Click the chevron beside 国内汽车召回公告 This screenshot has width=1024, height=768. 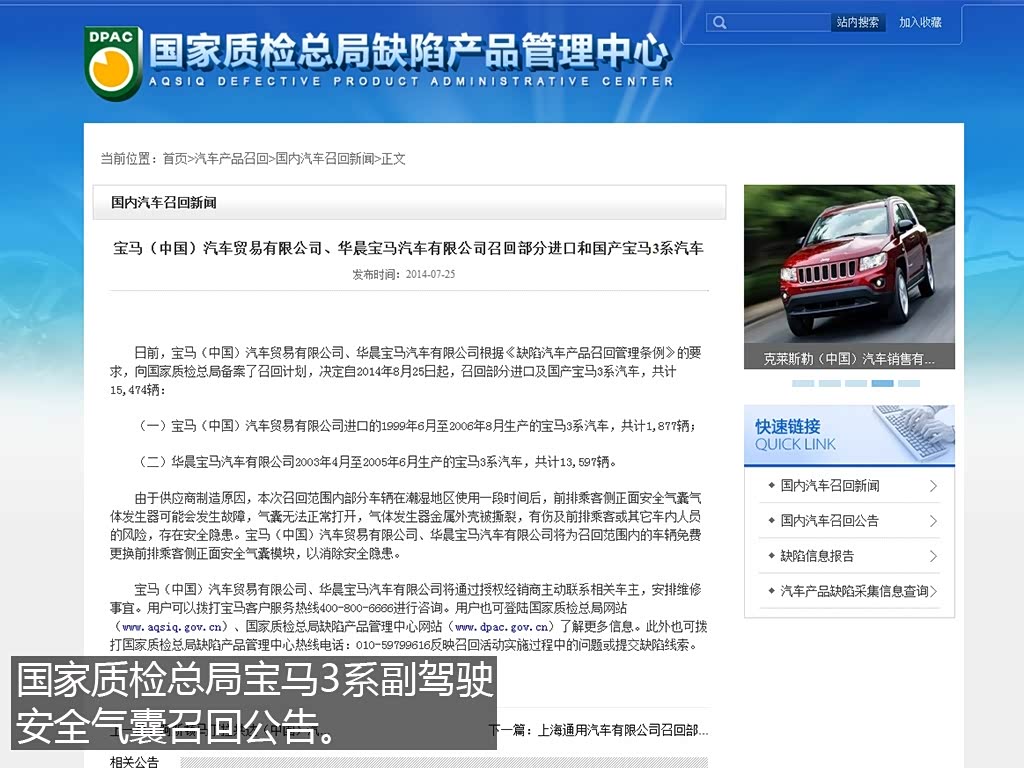click(933, 521)
